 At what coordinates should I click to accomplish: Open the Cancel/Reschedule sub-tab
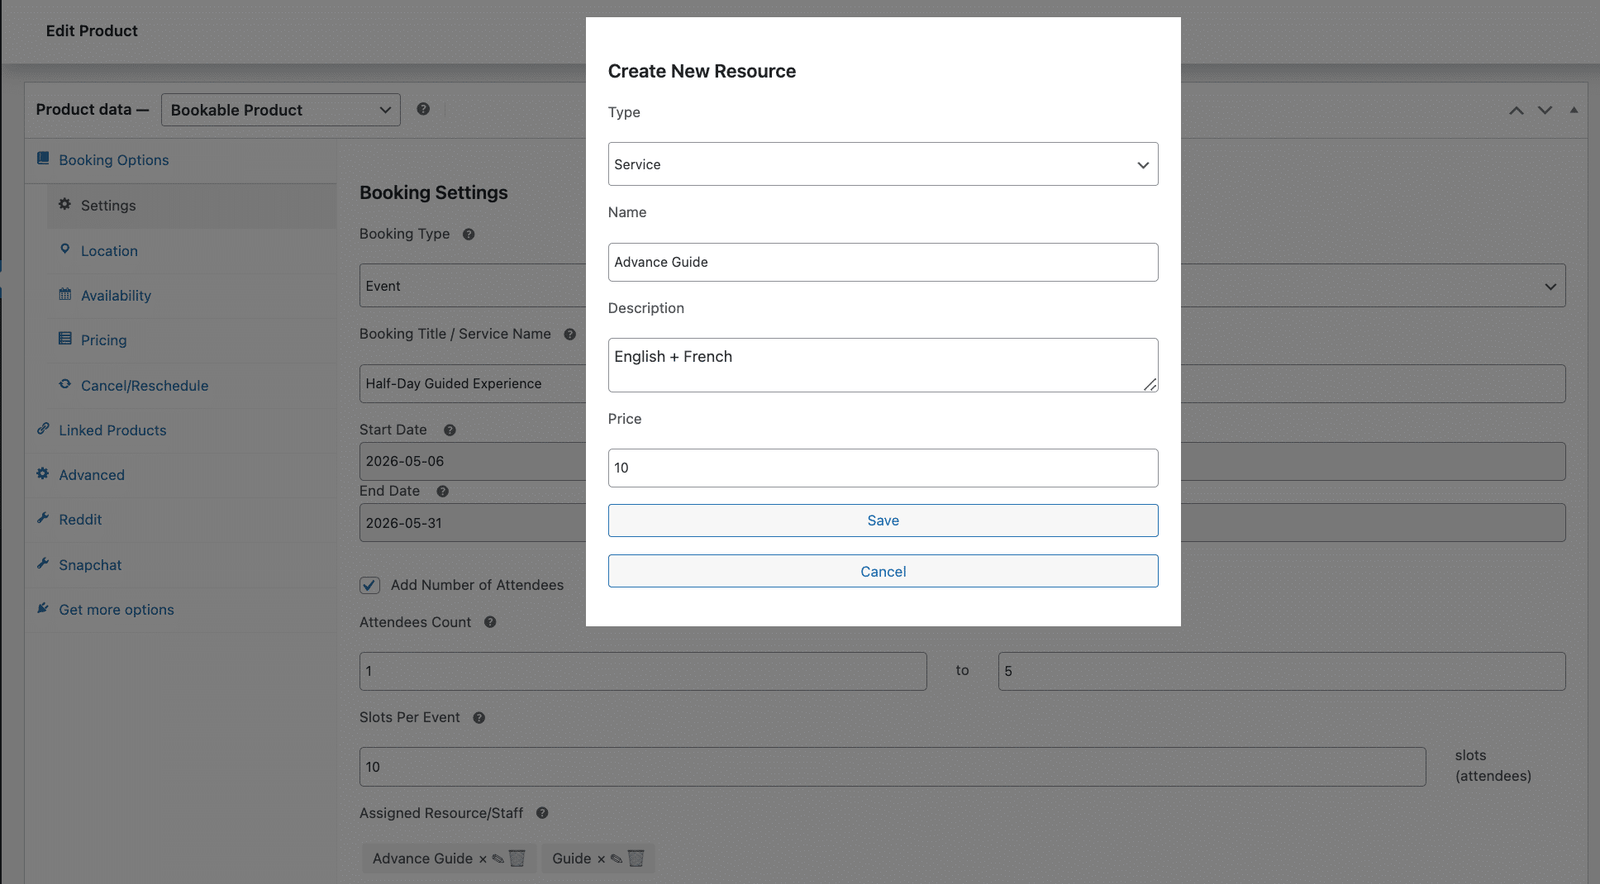(x=144, y=386)
